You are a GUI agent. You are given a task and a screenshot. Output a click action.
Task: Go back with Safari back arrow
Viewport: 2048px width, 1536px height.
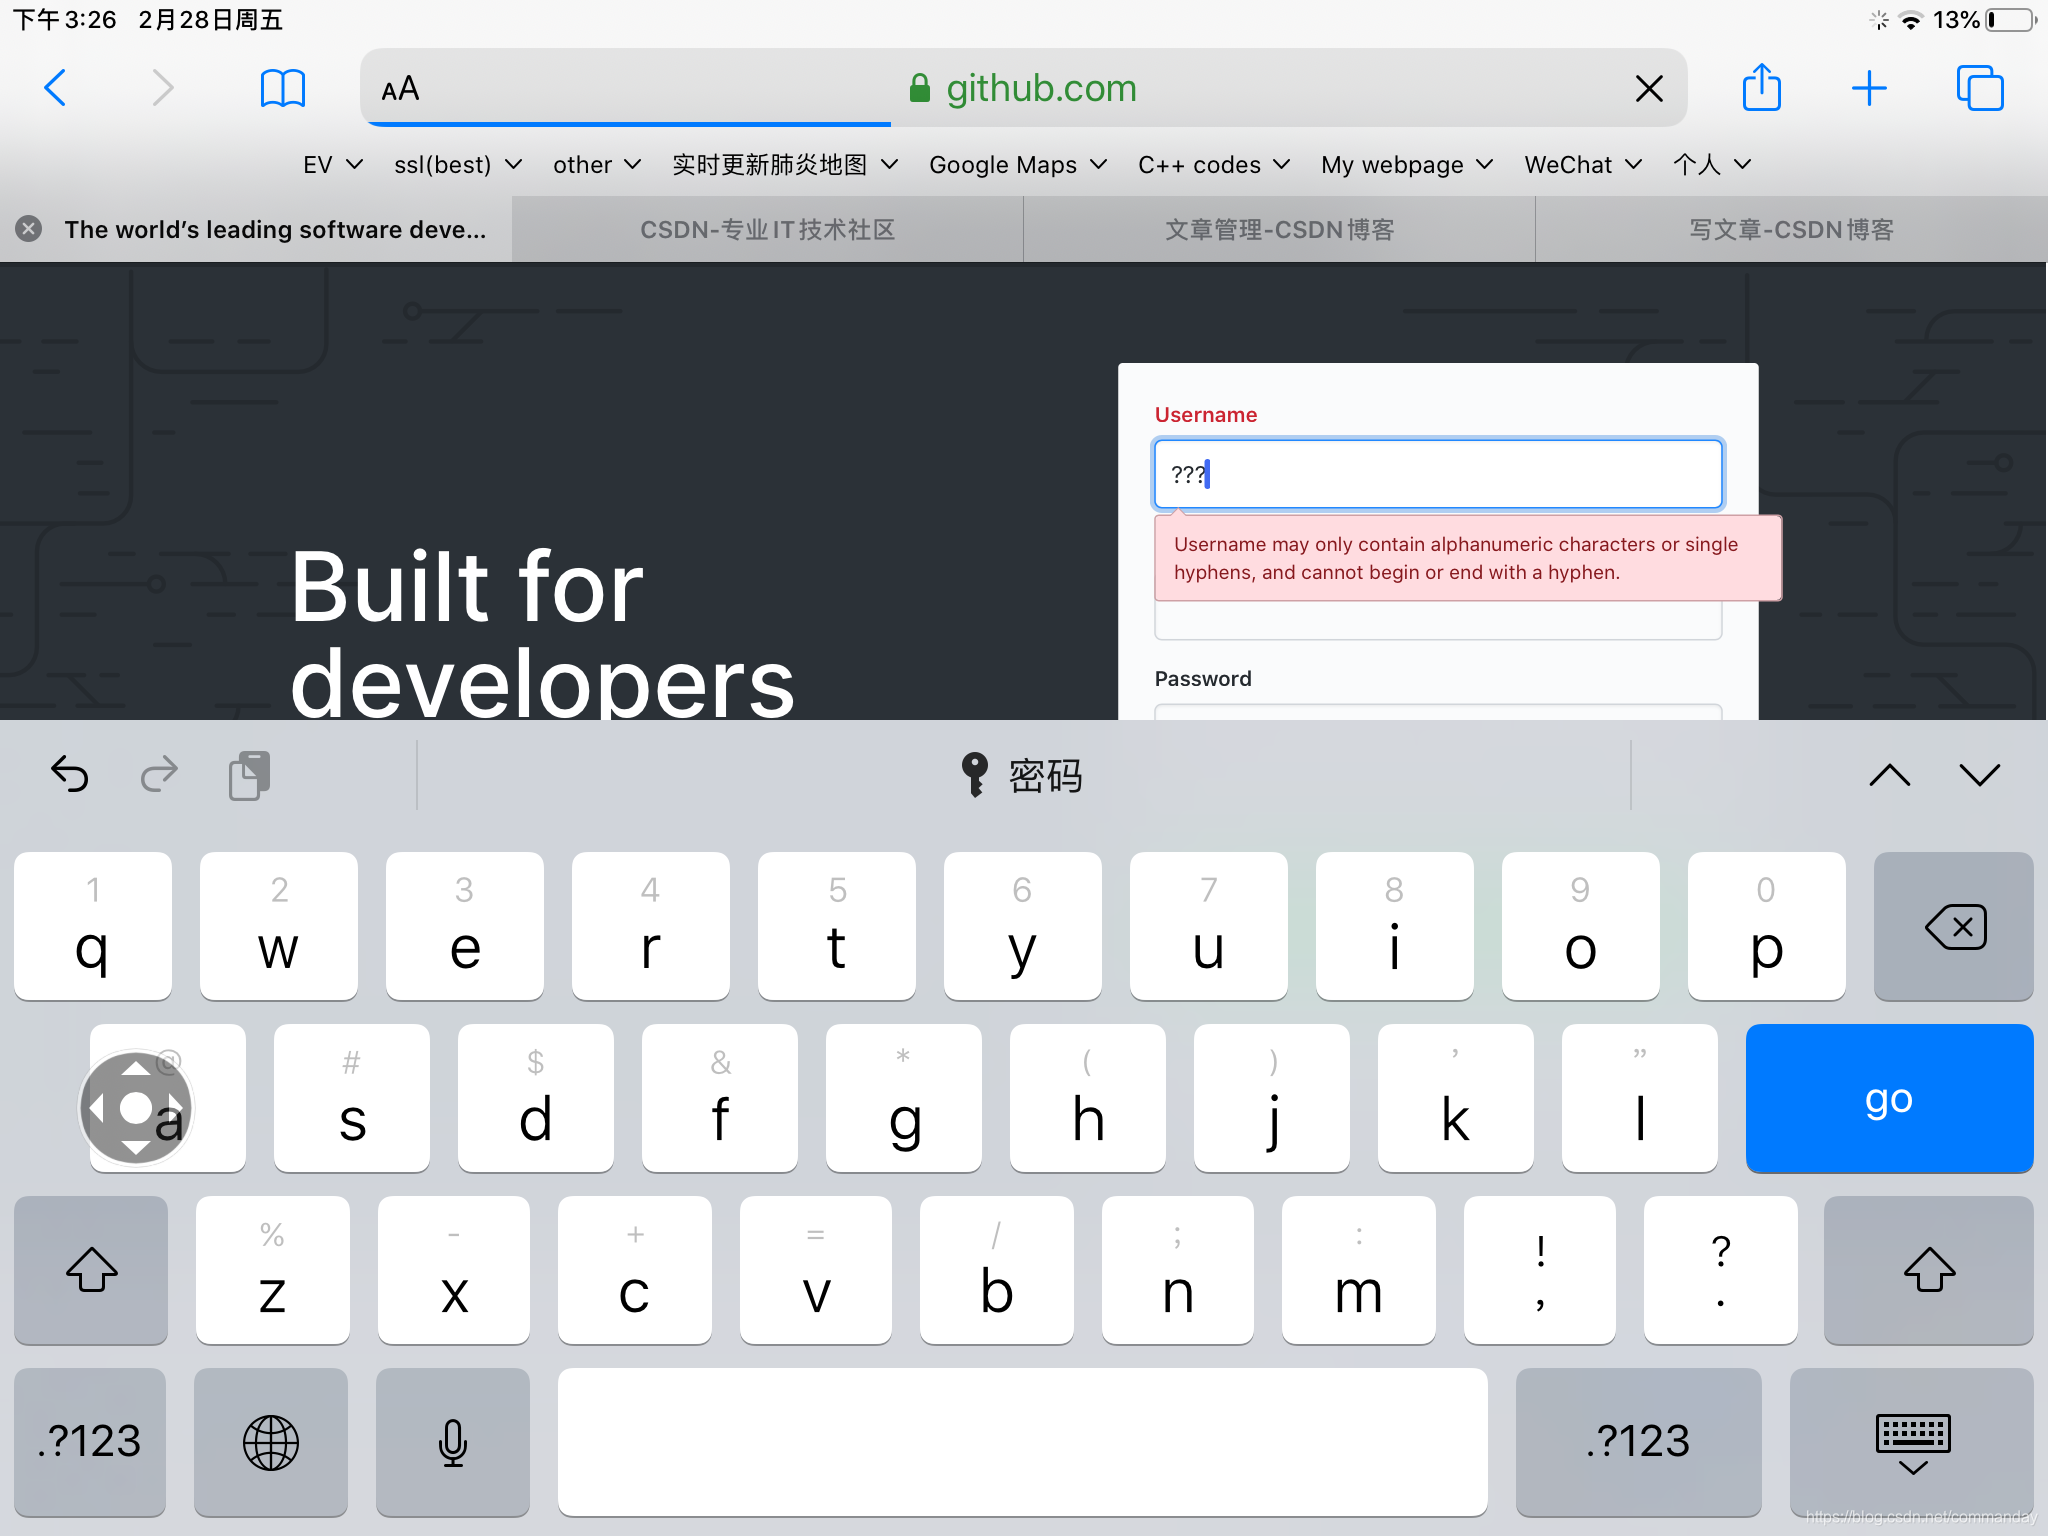click(x=56, y=88)
